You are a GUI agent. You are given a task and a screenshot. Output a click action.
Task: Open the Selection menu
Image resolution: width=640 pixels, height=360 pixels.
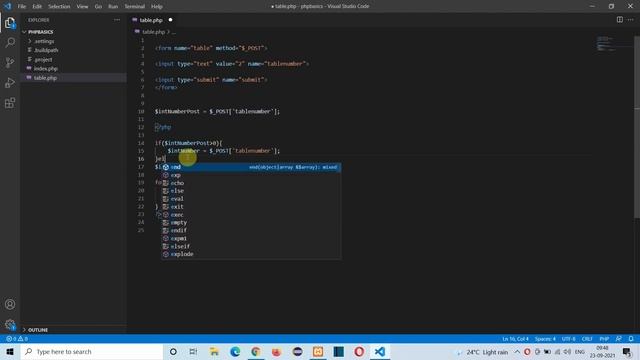(59, 7)
